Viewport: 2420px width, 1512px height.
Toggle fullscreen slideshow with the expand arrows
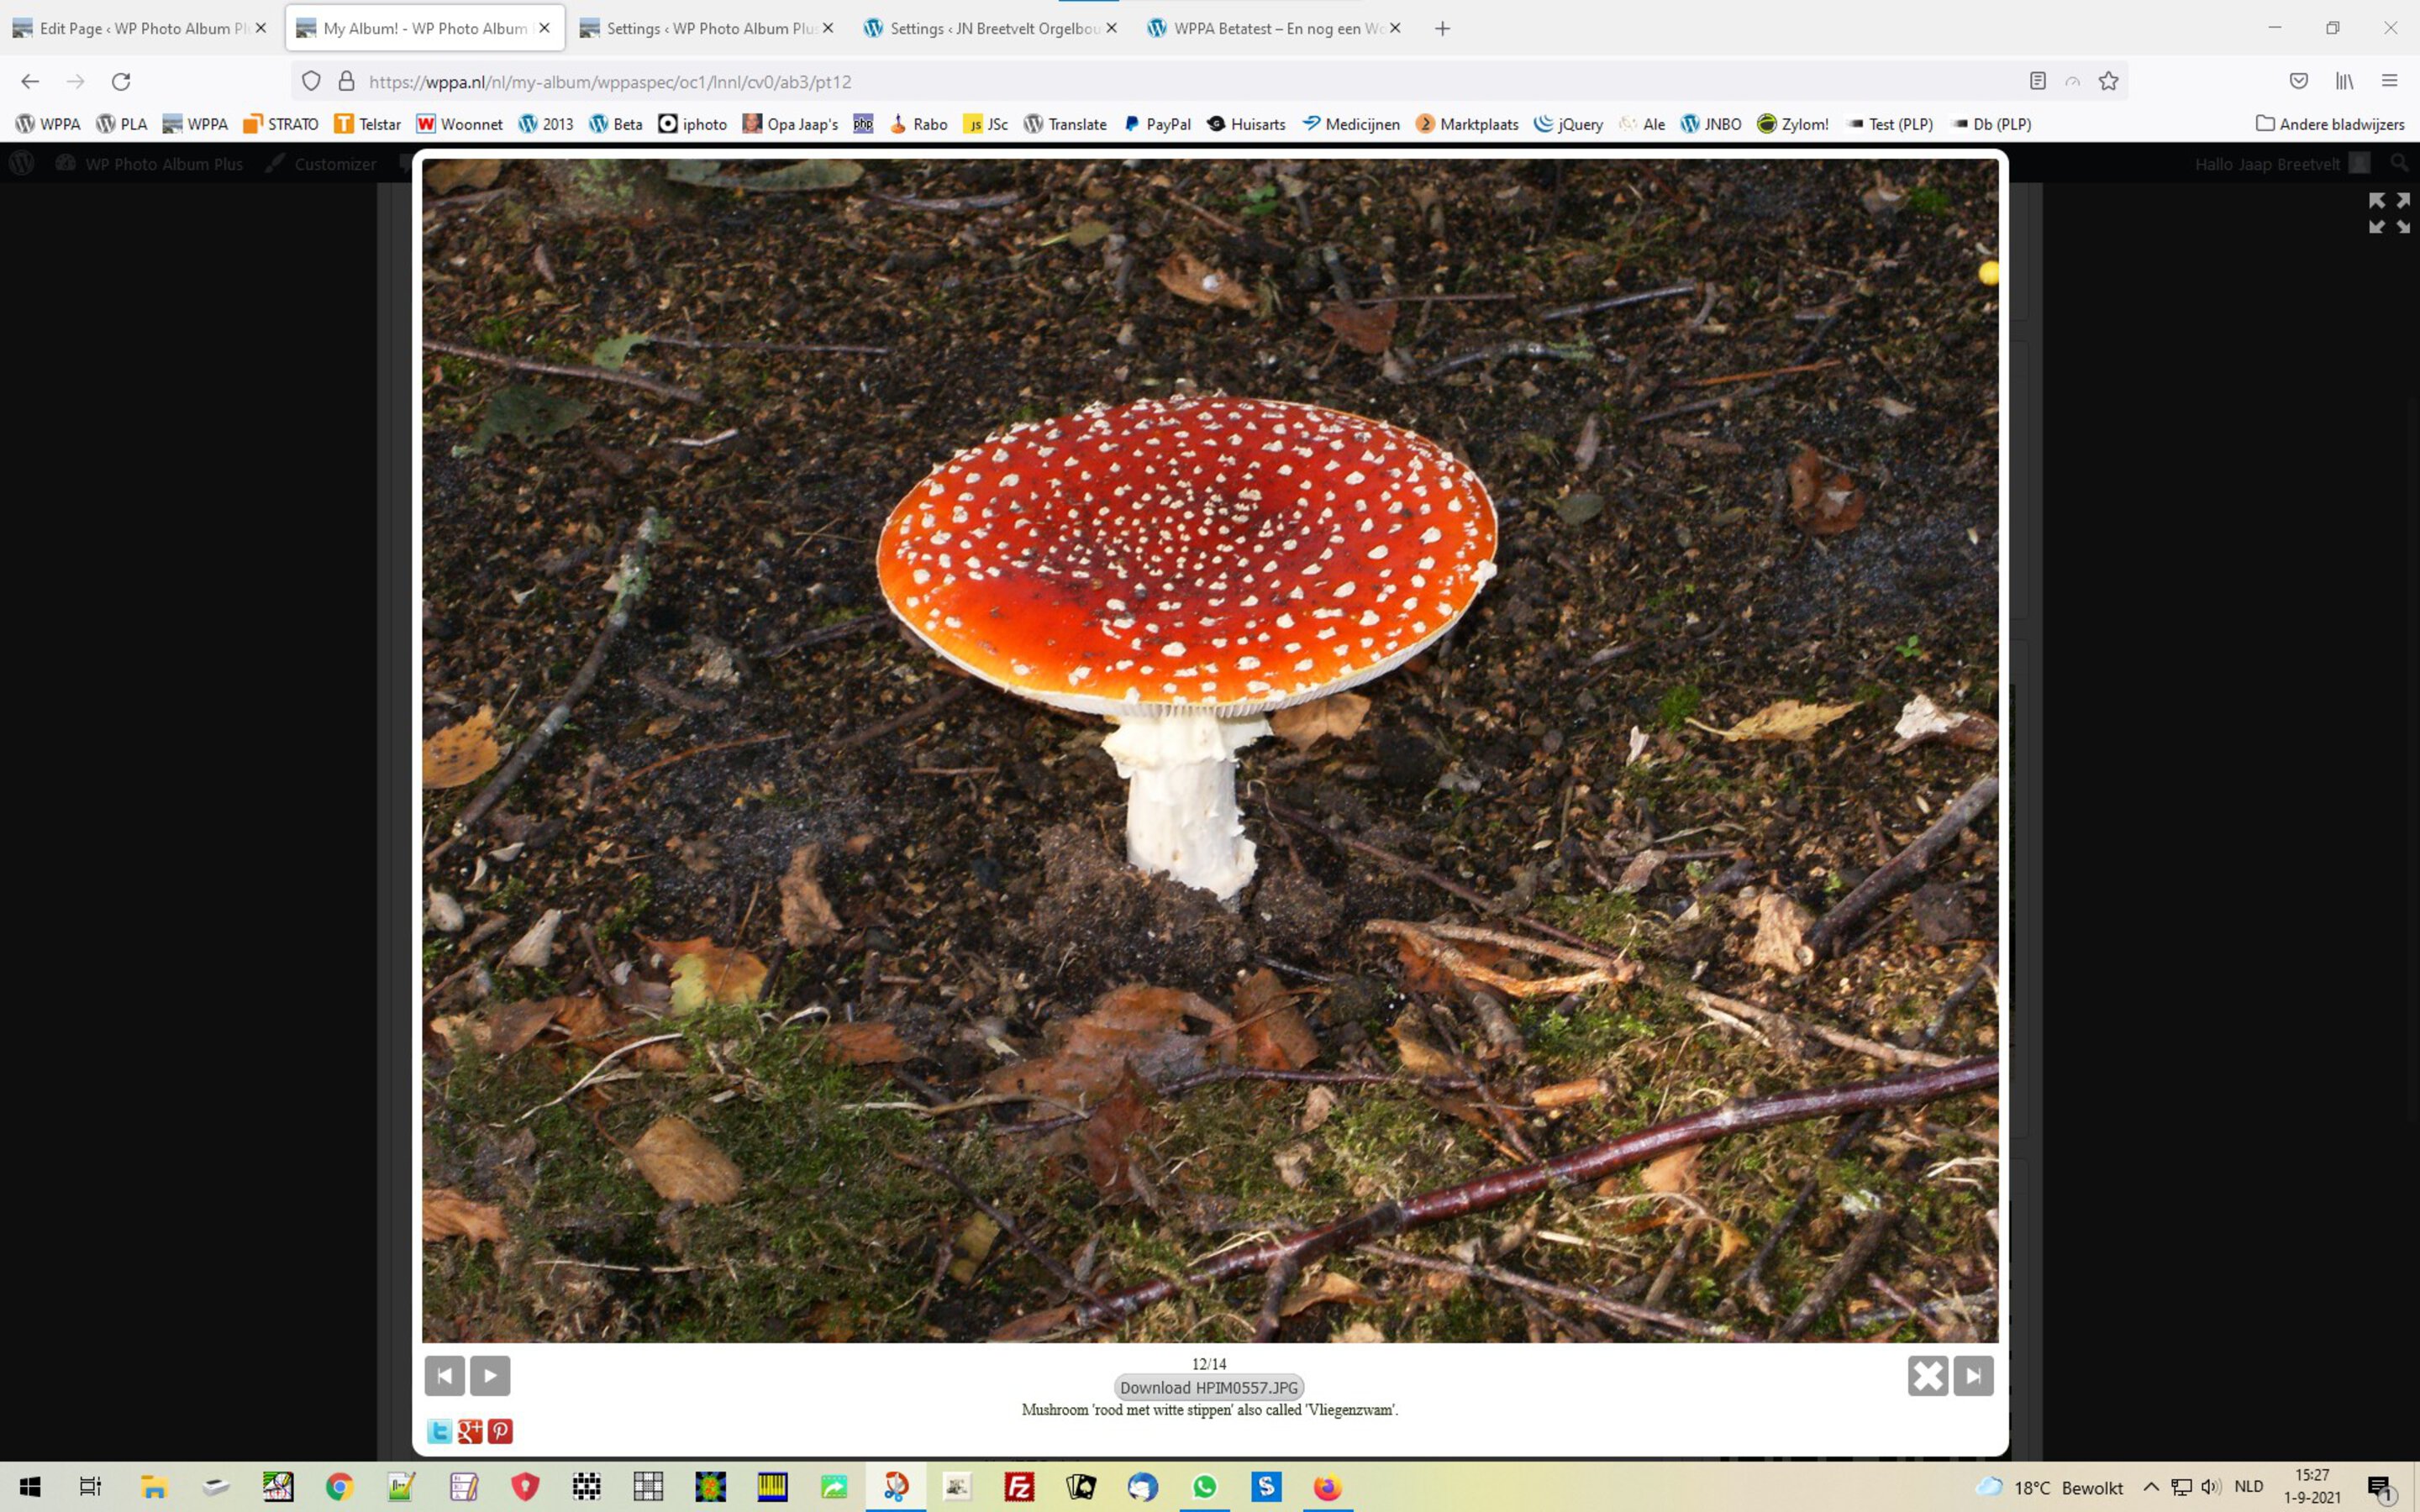[2388, 212]
